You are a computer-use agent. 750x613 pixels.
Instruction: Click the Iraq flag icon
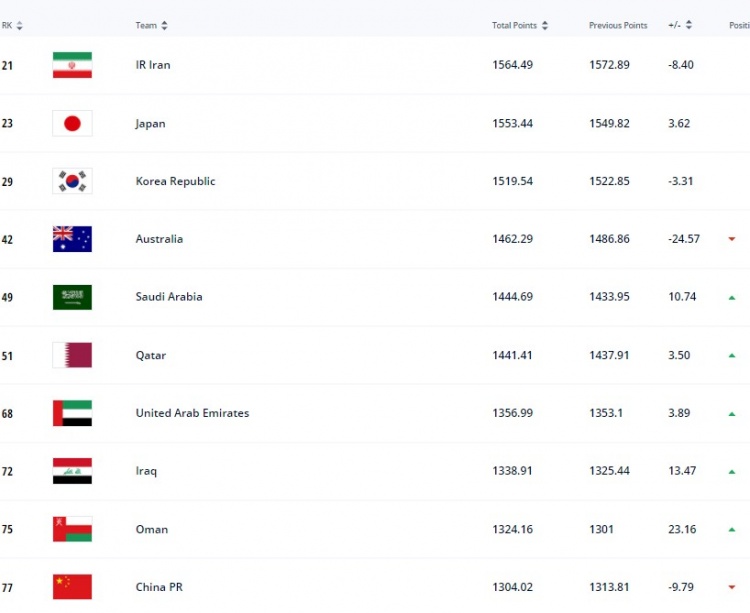pyautogui.click(x=72, y=471)
